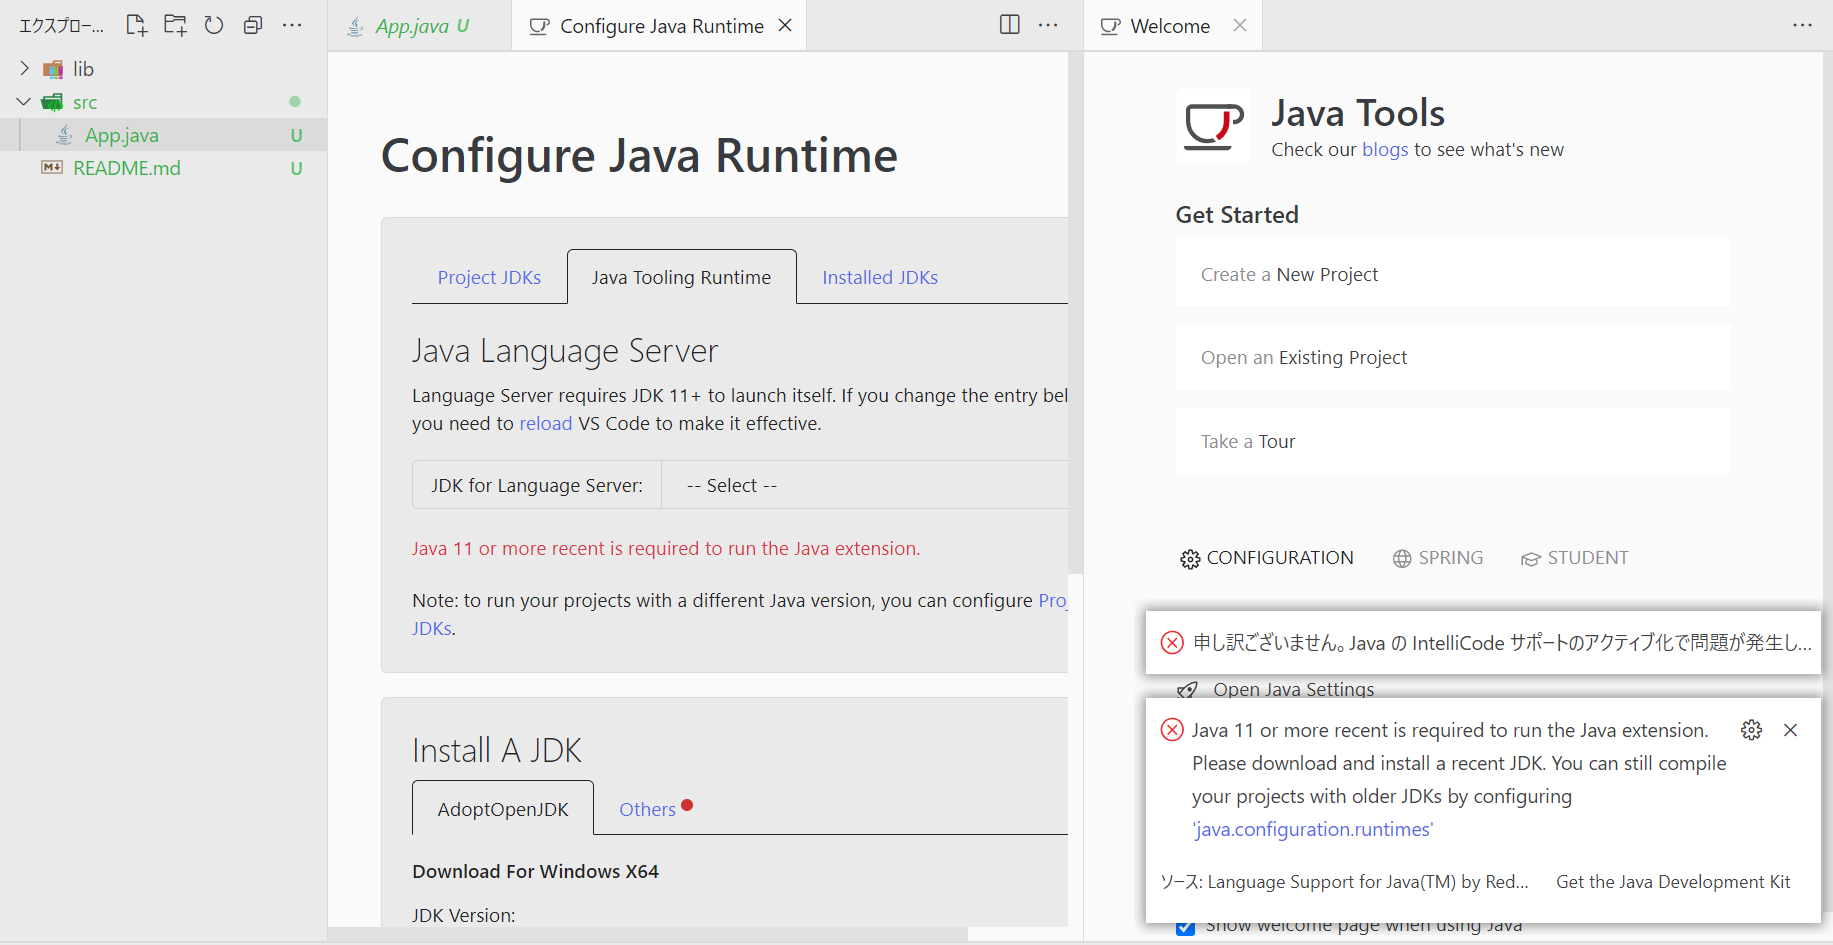The width and height of the screenshot is (1833, 945).
Task: Open the STUDENT section tab
Action: pyautogui.click(x=1575, y=558)
